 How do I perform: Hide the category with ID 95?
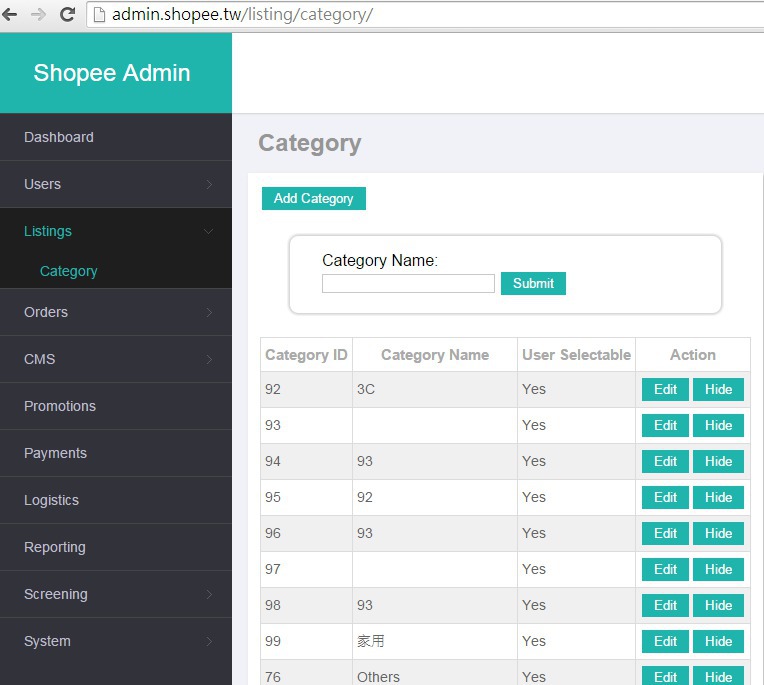718,497
